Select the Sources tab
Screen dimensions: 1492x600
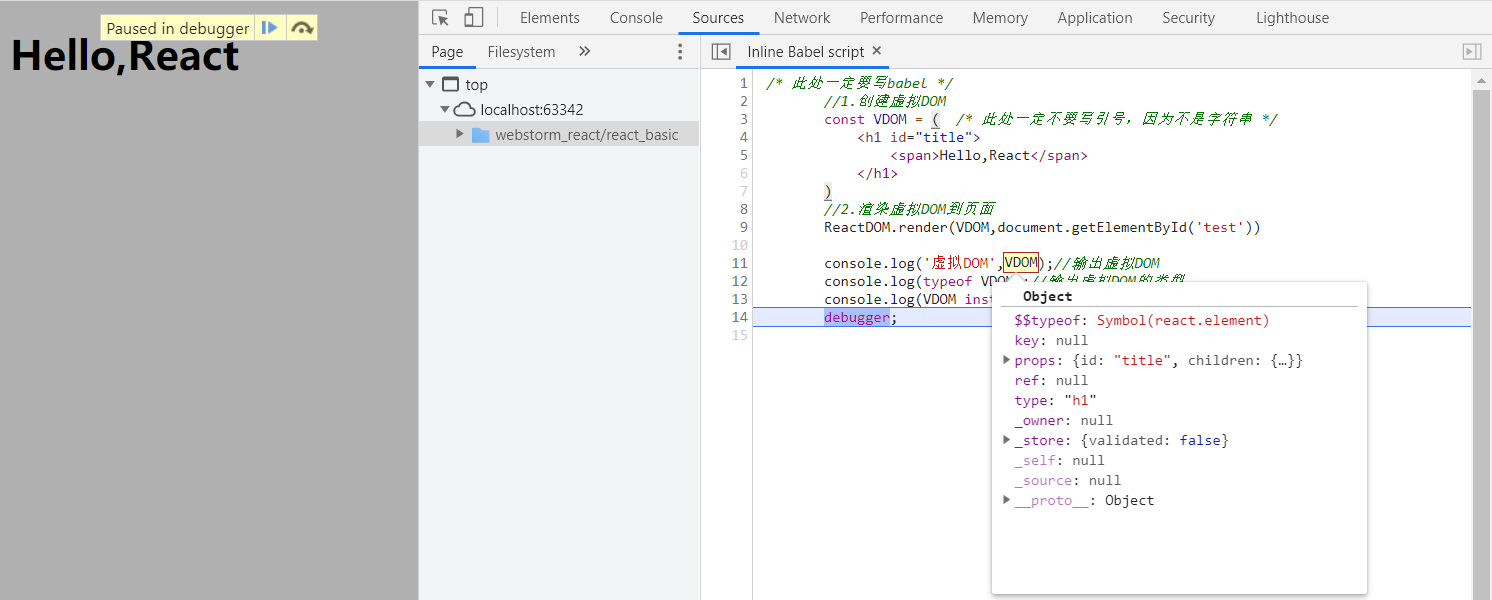(718, 17)
